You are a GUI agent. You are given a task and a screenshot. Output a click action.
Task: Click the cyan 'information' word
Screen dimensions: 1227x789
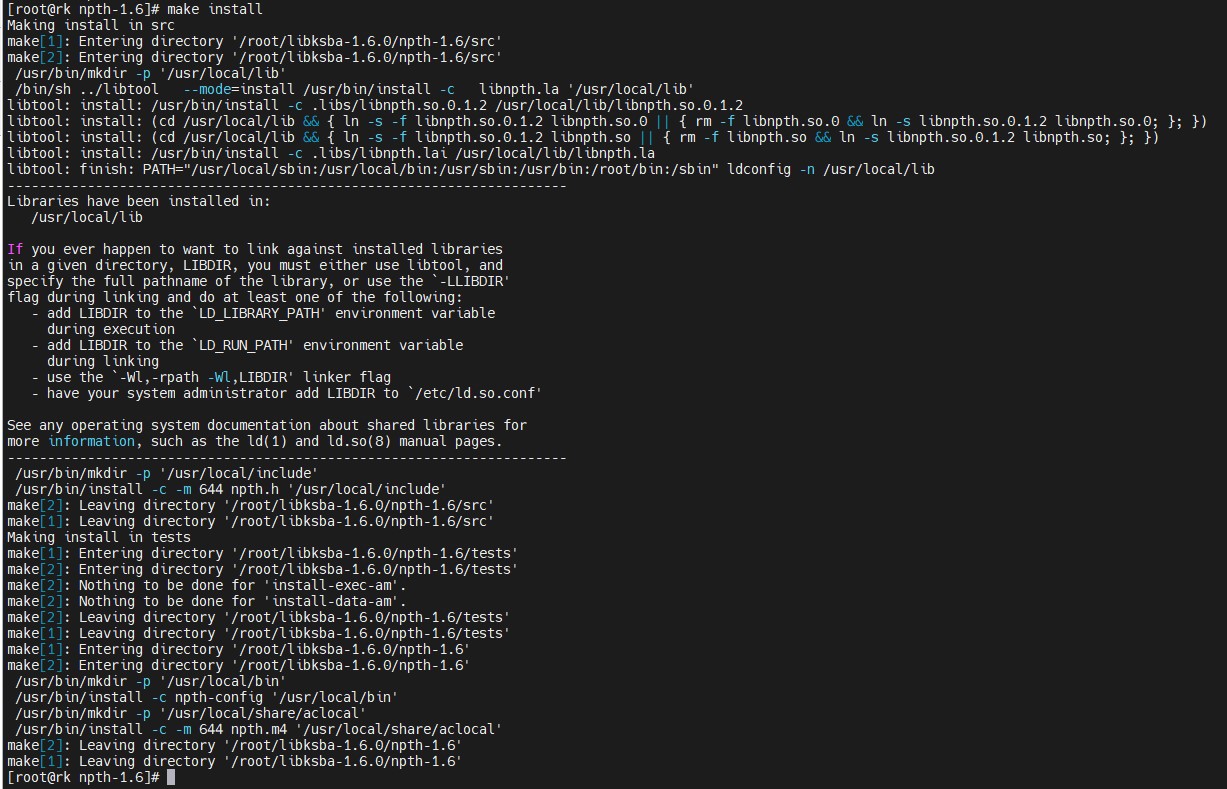click(x=91, y=441)
